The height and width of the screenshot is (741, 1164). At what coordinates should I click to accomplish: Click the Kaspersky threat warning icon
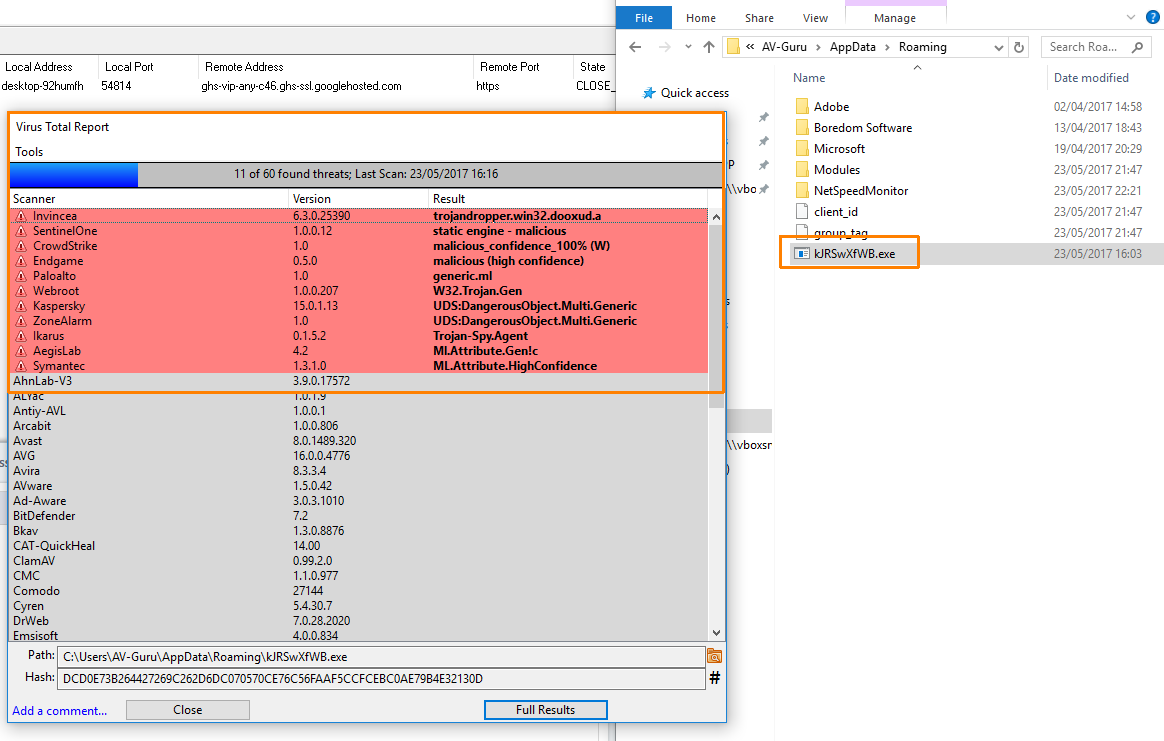coord(20,306)
